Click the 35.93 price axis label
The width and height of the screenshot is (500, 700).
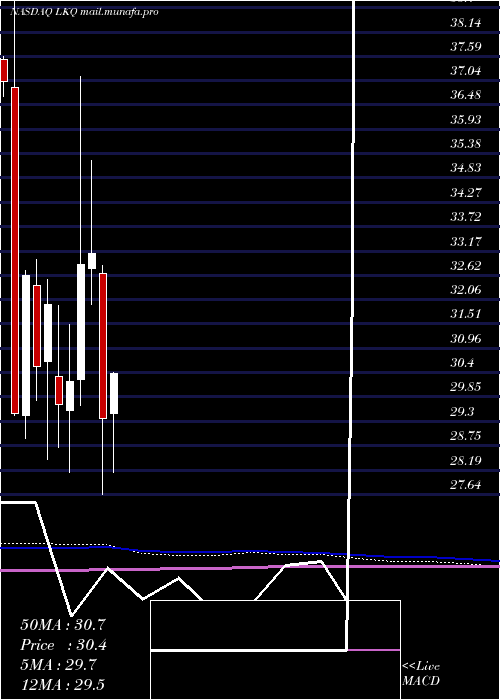pos(466,120)
